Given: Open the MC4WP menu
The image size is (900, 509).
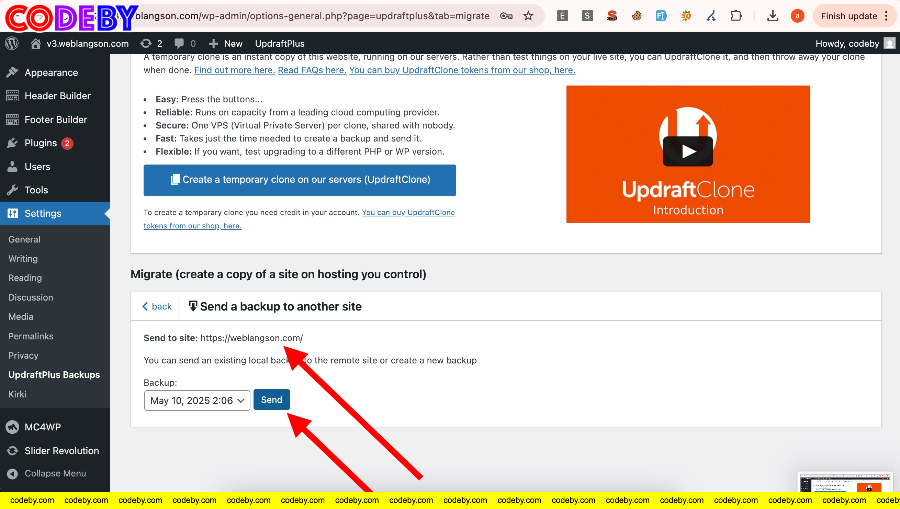Looking at the screenshot, I should 42,427.
